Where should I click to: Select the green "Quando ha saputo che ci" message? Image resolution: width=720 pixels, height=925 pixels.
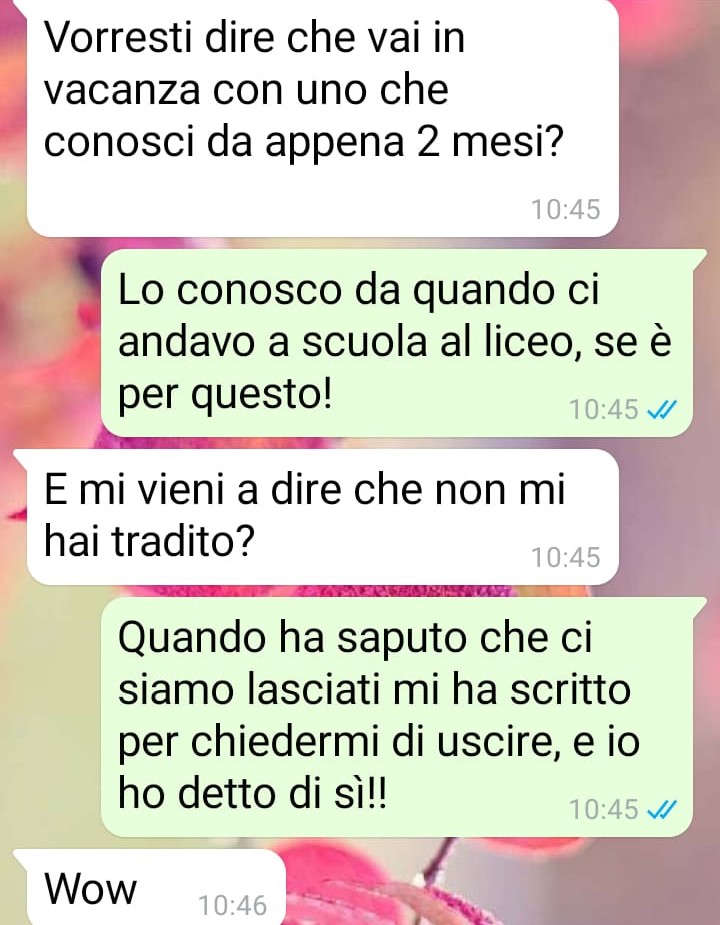397,717
